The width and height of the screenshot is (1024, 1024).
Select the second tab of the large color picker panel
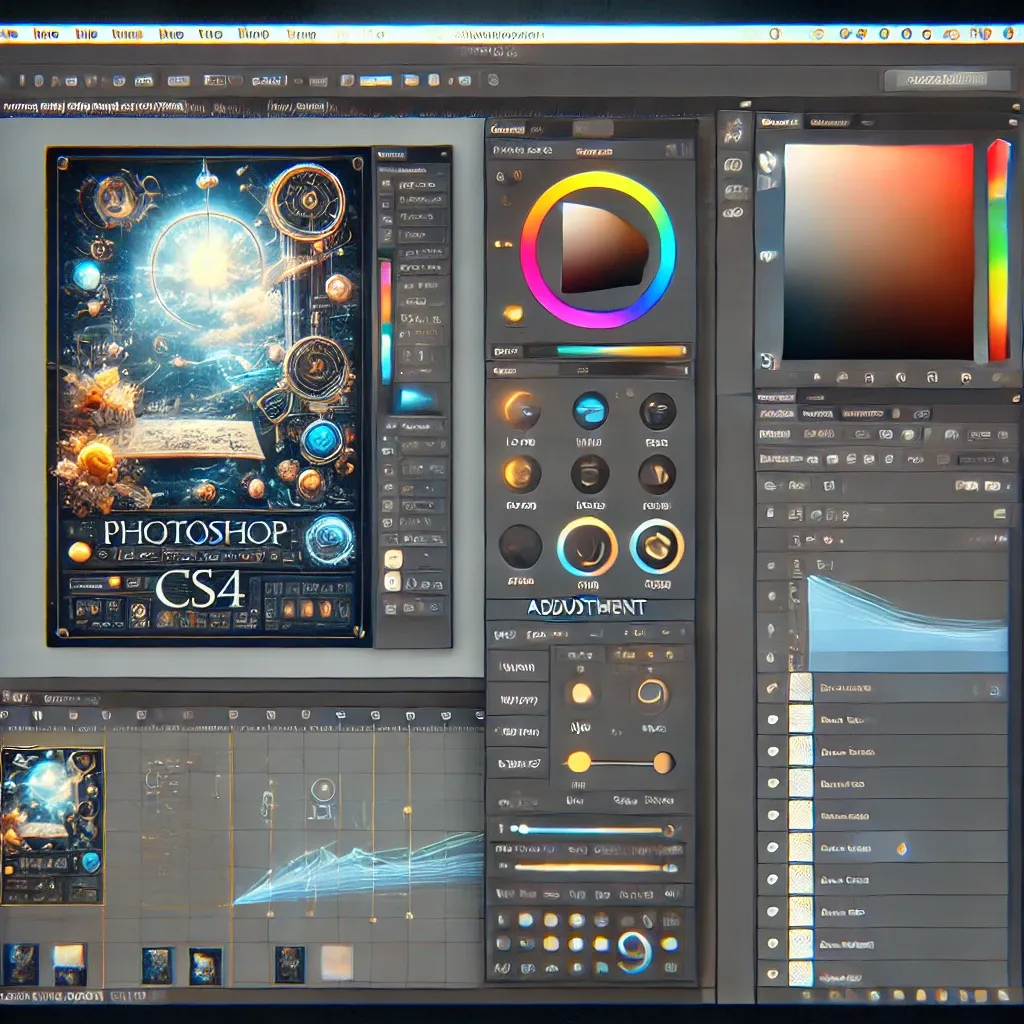[829, 122]
